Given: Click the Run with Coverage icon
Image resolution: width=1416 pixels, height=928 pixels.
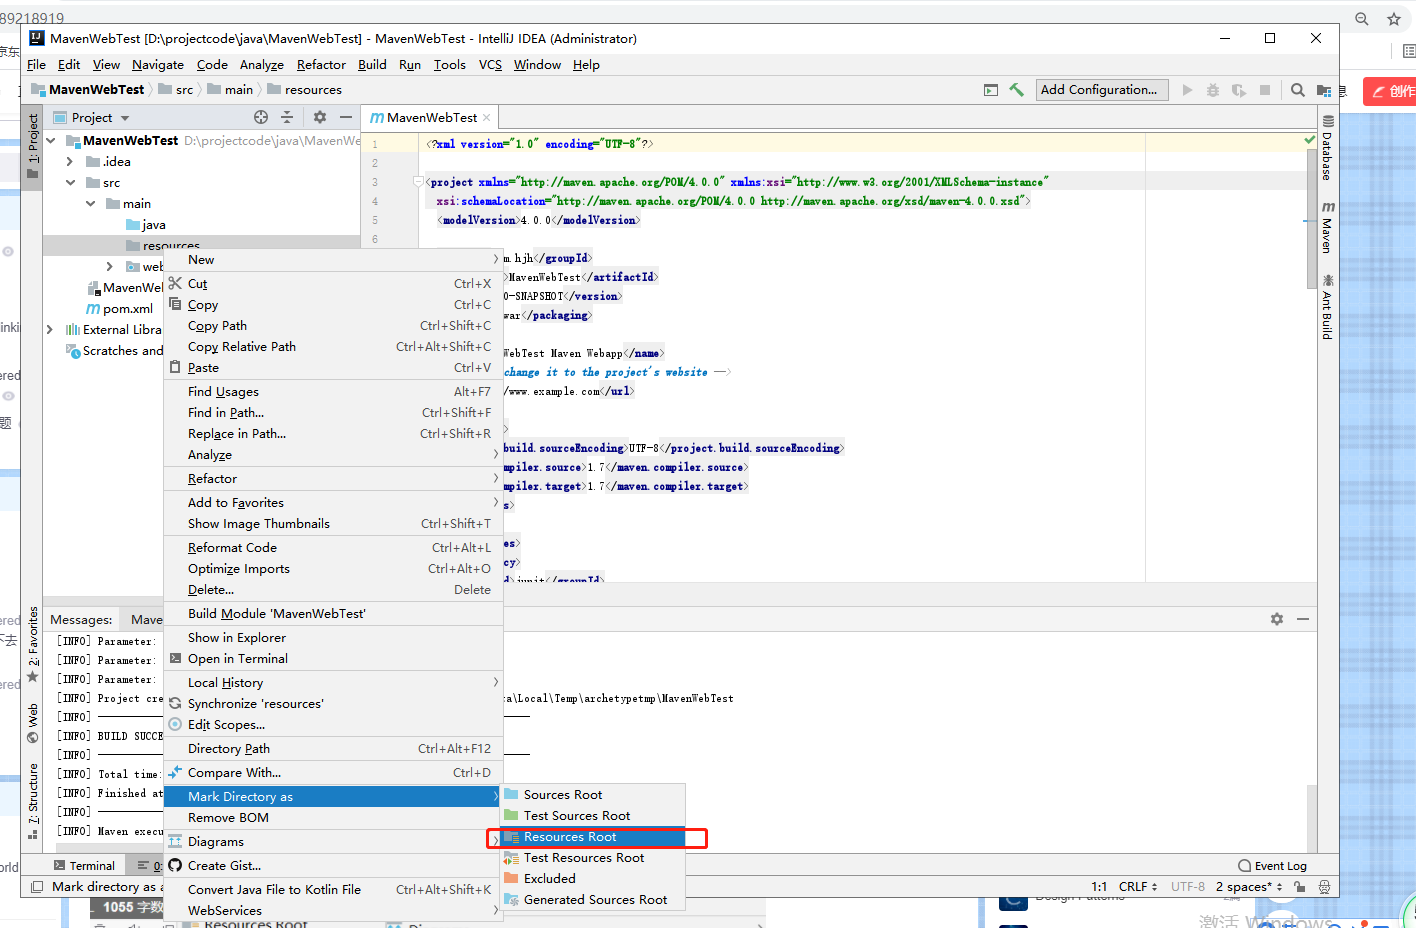Looking at the screenshot, I should coord(1239,90).
